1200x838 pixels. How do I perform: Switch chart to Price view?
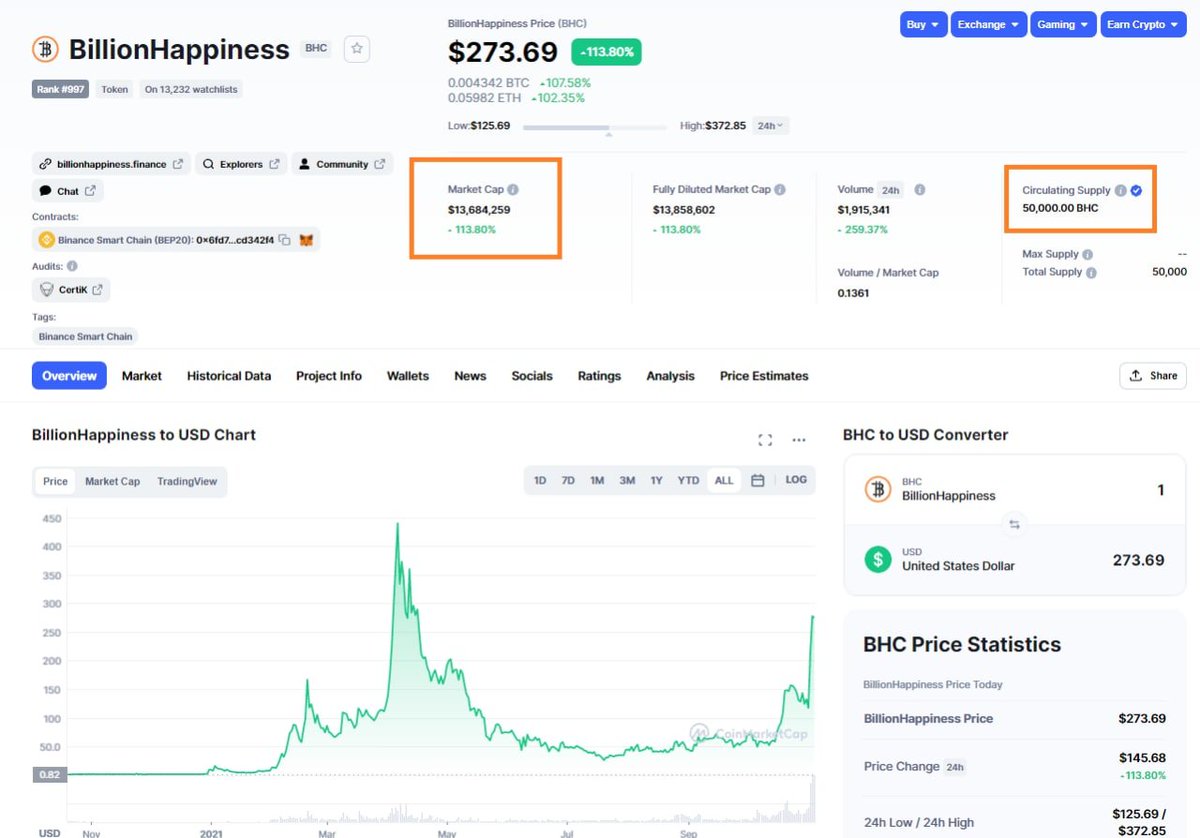pyautogui.click(x=56, y=481)
